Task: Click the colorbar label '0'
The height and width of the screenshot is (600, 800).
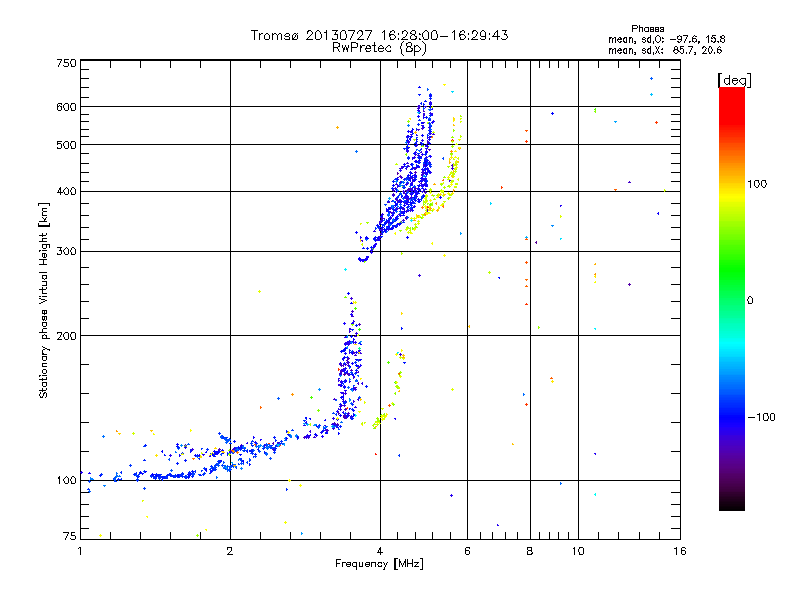Action: click(x=749, y=301)
